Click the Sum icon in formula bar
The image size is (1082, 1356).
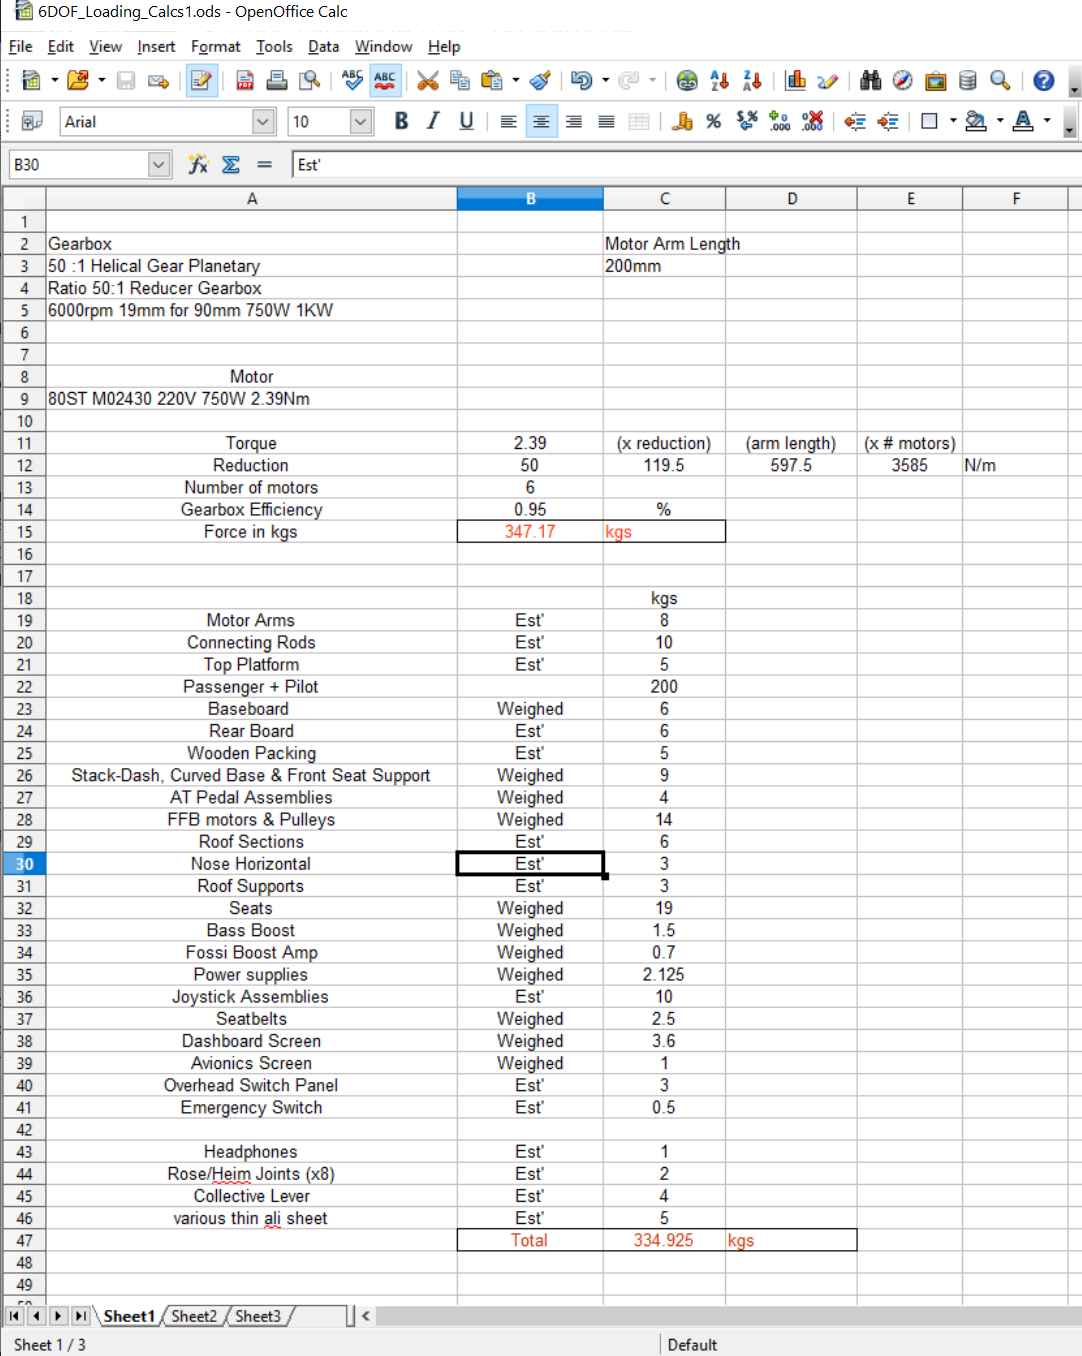click(x=231, y=165)
